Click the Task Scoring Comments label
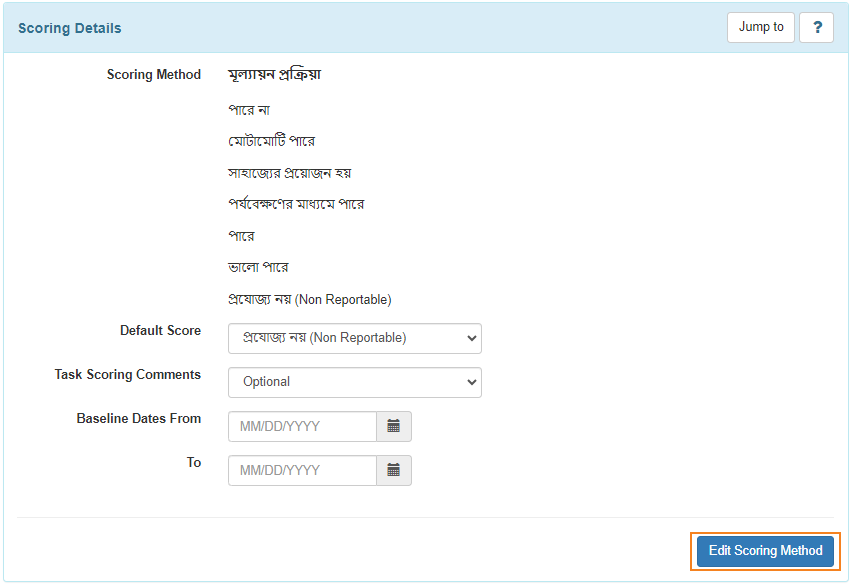The image size is (852, 585). (128, 374)
